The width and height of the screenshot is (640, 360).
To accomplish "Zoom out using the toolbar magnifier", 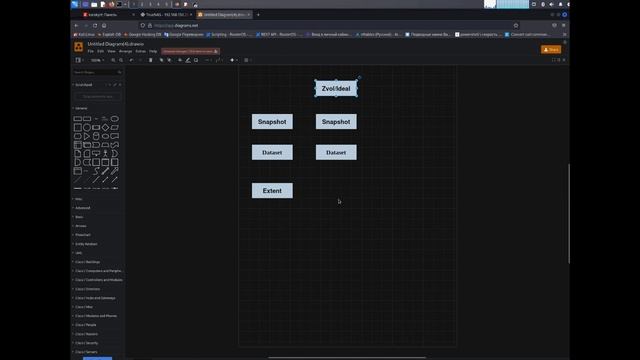I will [x=121, y=60].
